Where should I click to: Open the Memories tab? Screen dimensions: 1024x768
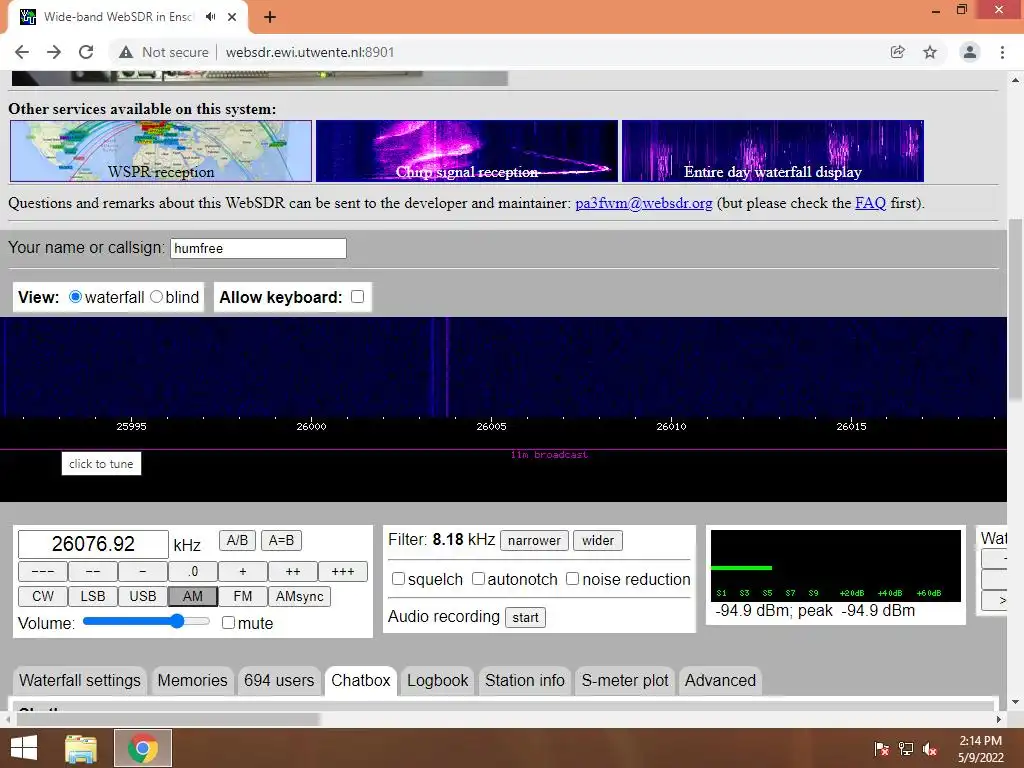(x=193, y=680)
